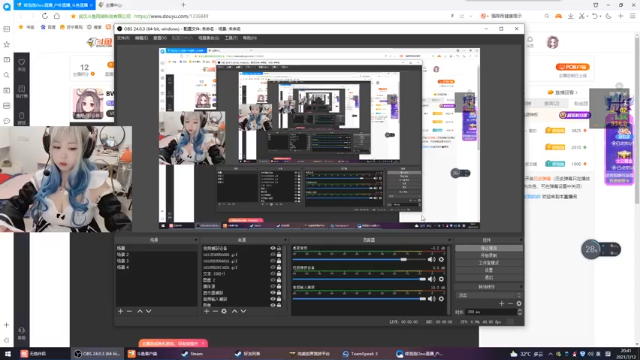The height and width of the screenshot is (360, 640).
Task: Increase transition duration with stepper arrow
Action: pyautogui.click(x=520, y=310)
